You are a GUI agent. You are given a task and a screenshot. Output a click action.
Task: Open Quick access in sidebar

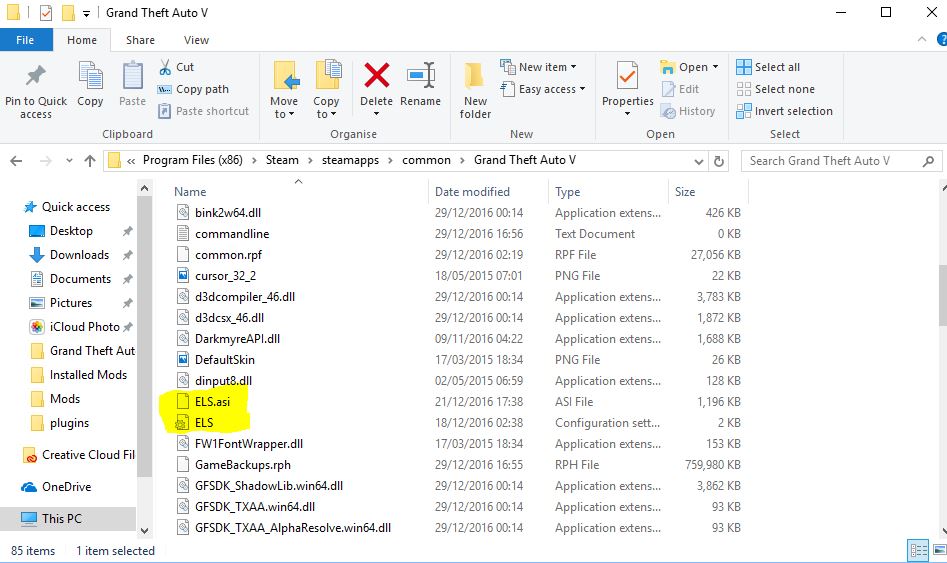click(66, 207)
